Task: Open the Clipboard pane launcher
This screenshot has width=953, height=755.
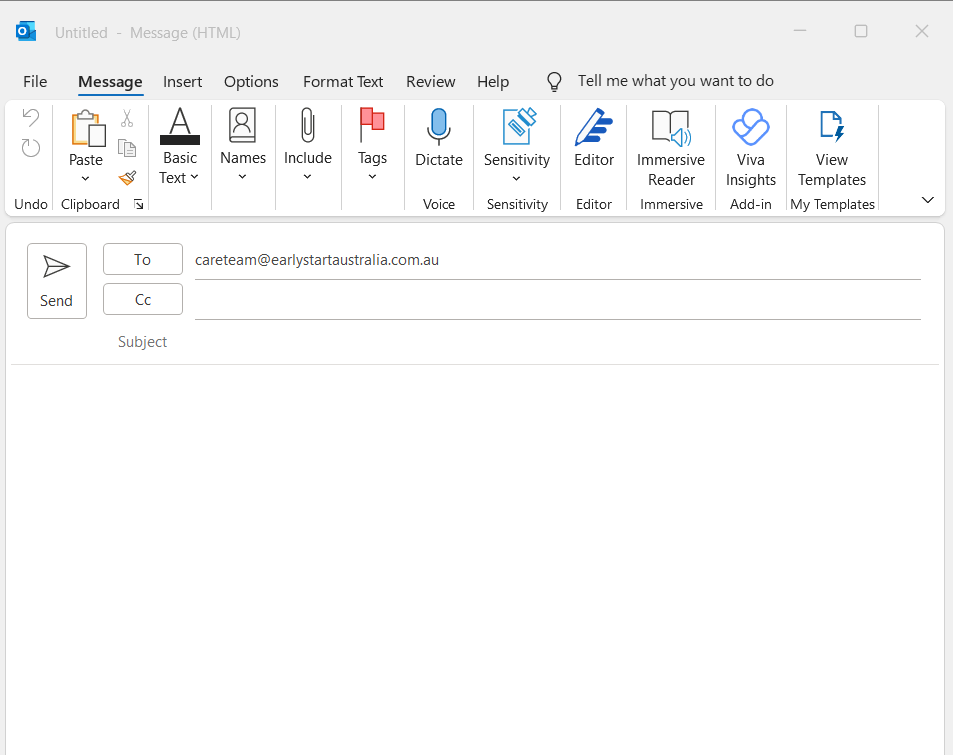Action: 139,204
